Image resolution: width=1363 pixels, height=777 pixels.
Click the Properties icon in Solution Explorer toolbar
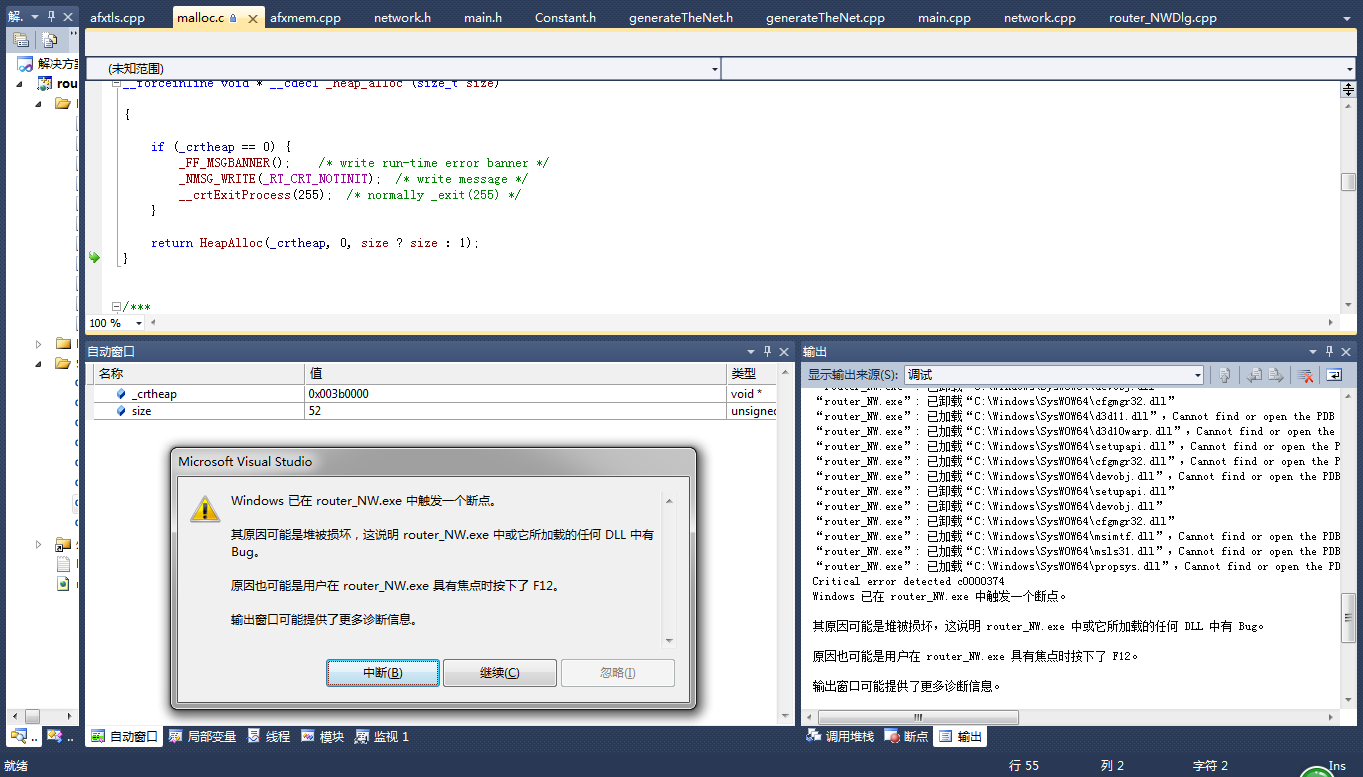pyautogui.click(x=22, y=40)
